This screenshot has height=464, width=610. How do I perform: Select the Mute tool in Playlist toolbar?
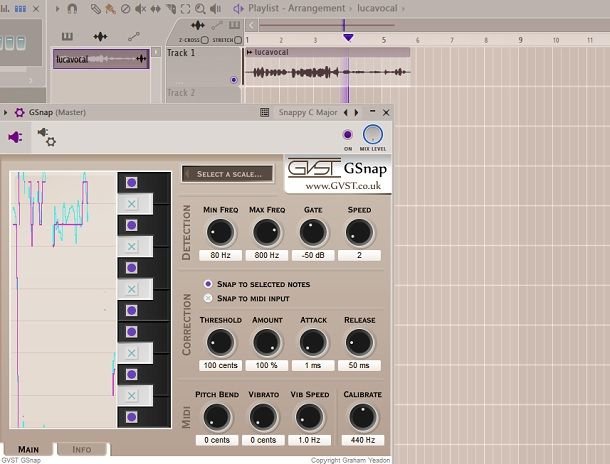coord(140,9)
